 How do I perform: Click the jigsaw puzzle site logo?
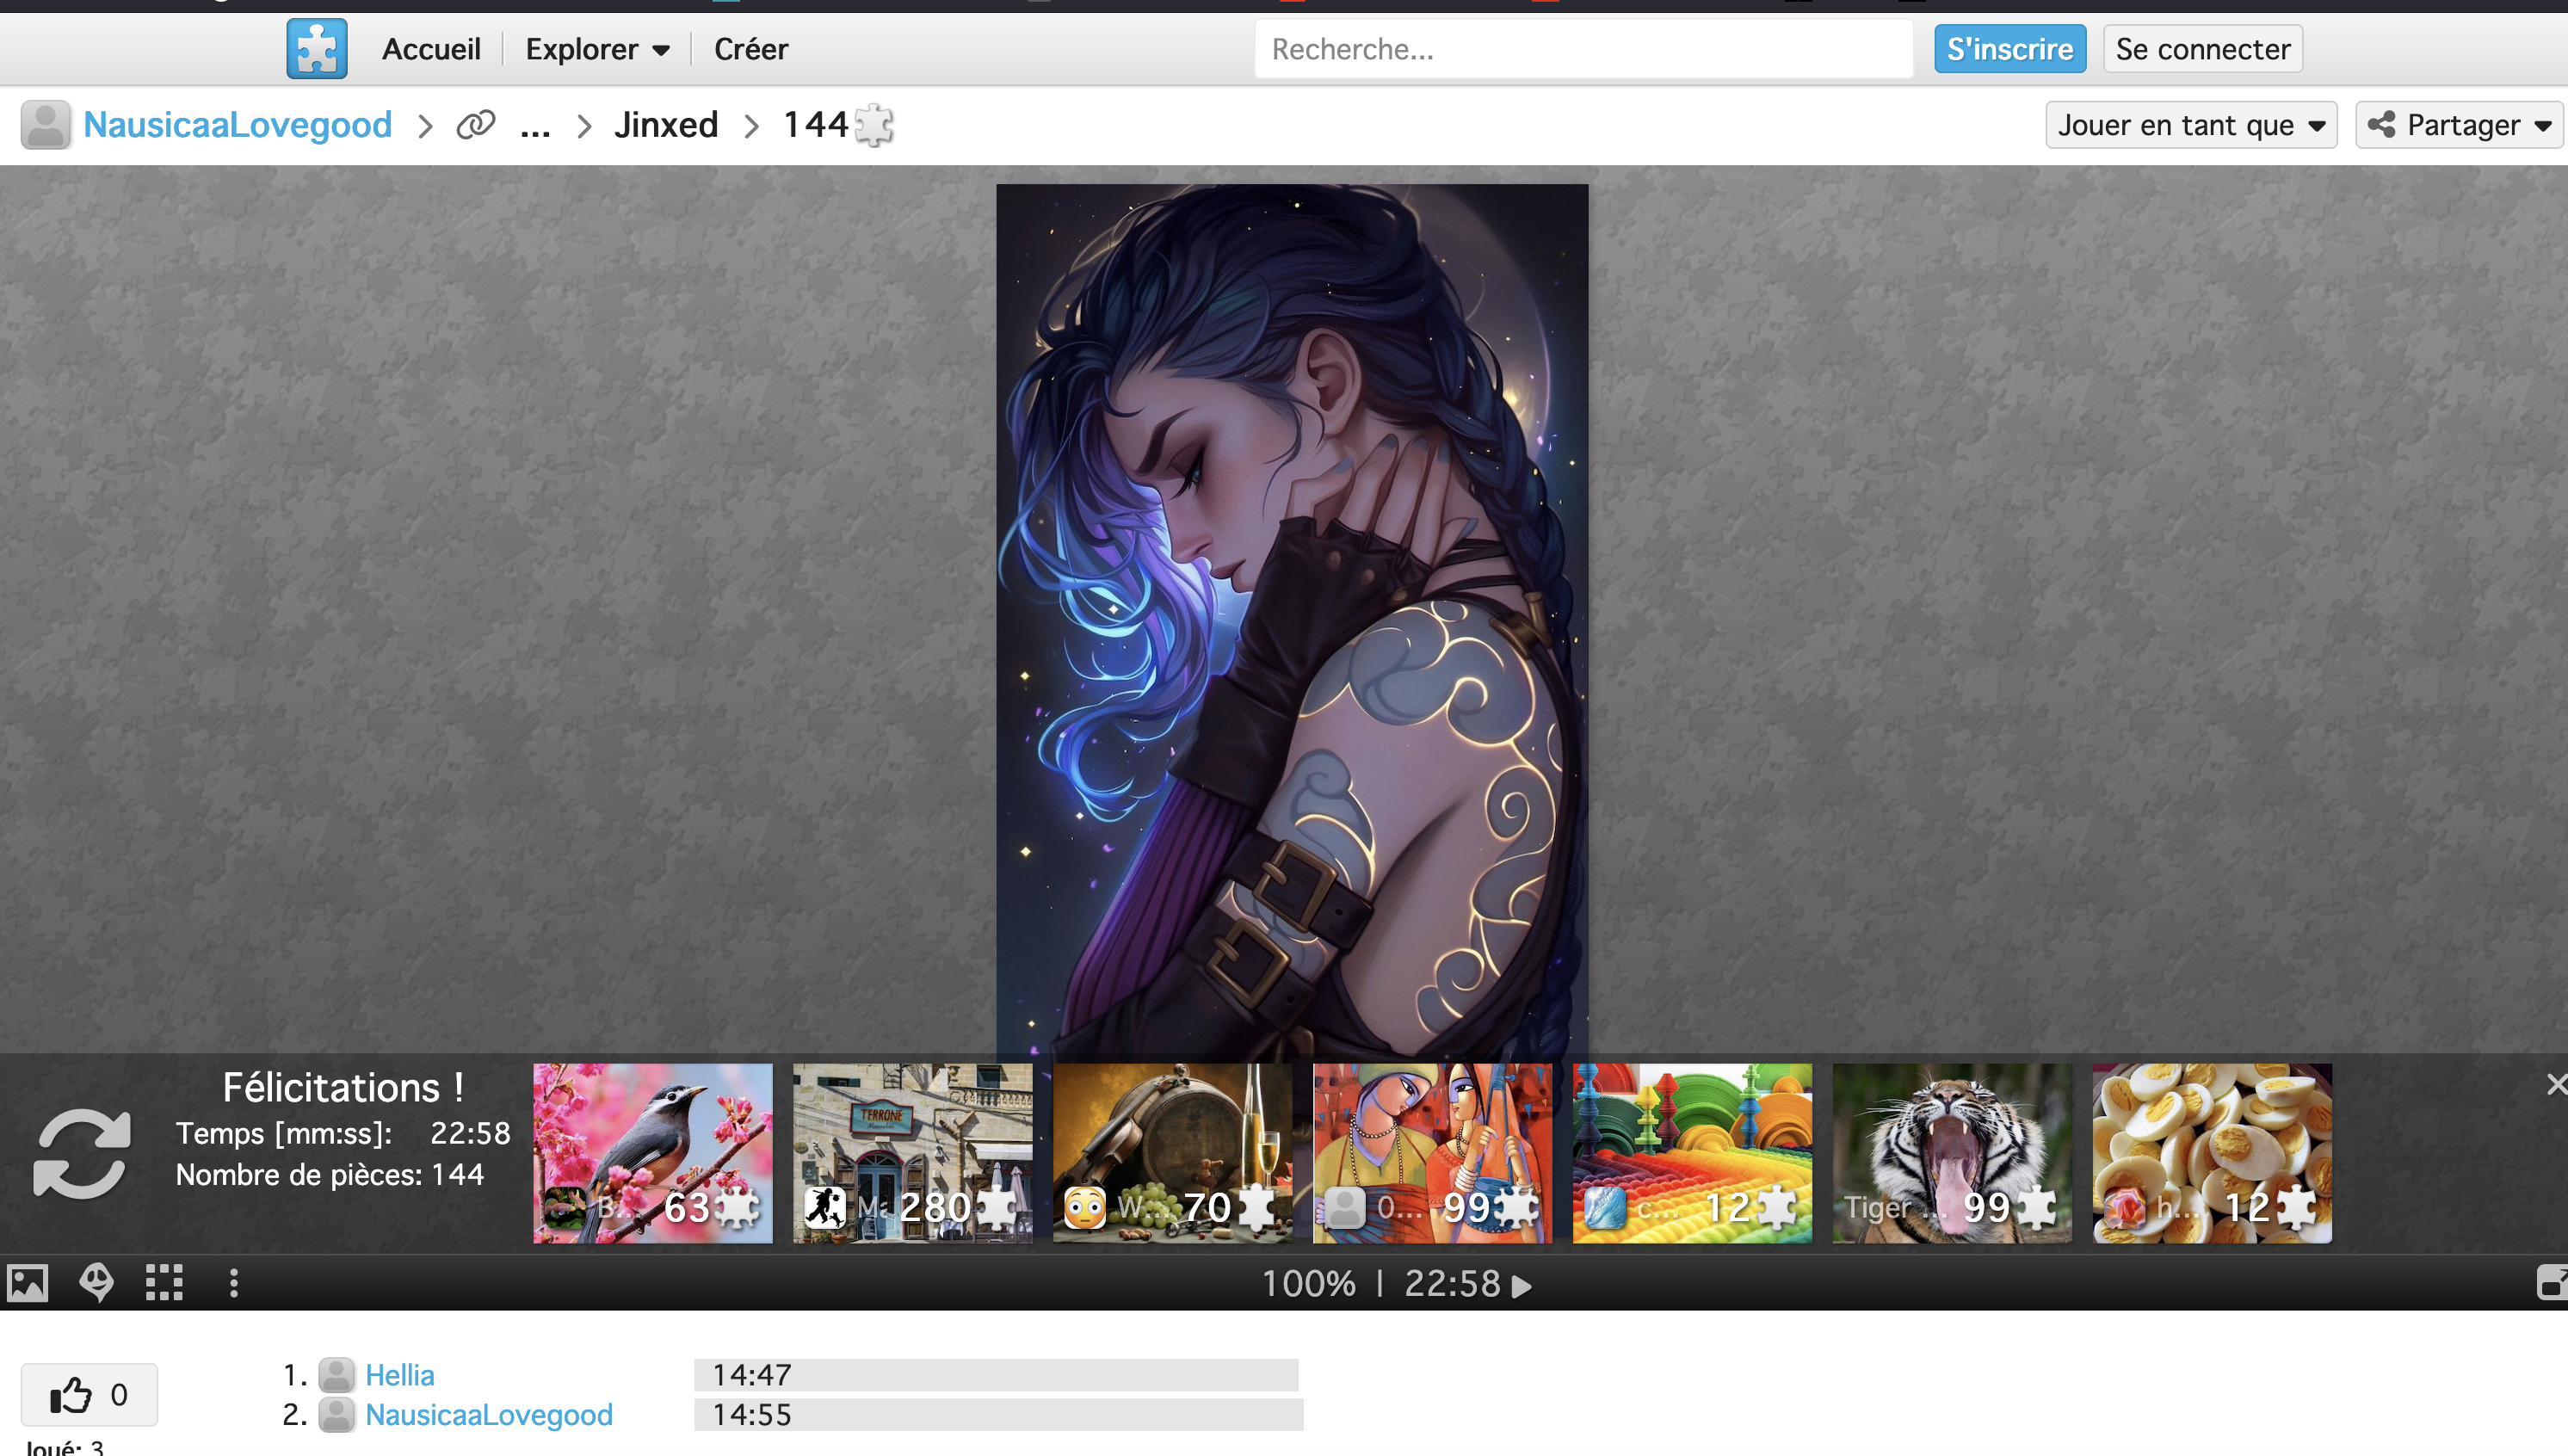[x=316, y=48]
